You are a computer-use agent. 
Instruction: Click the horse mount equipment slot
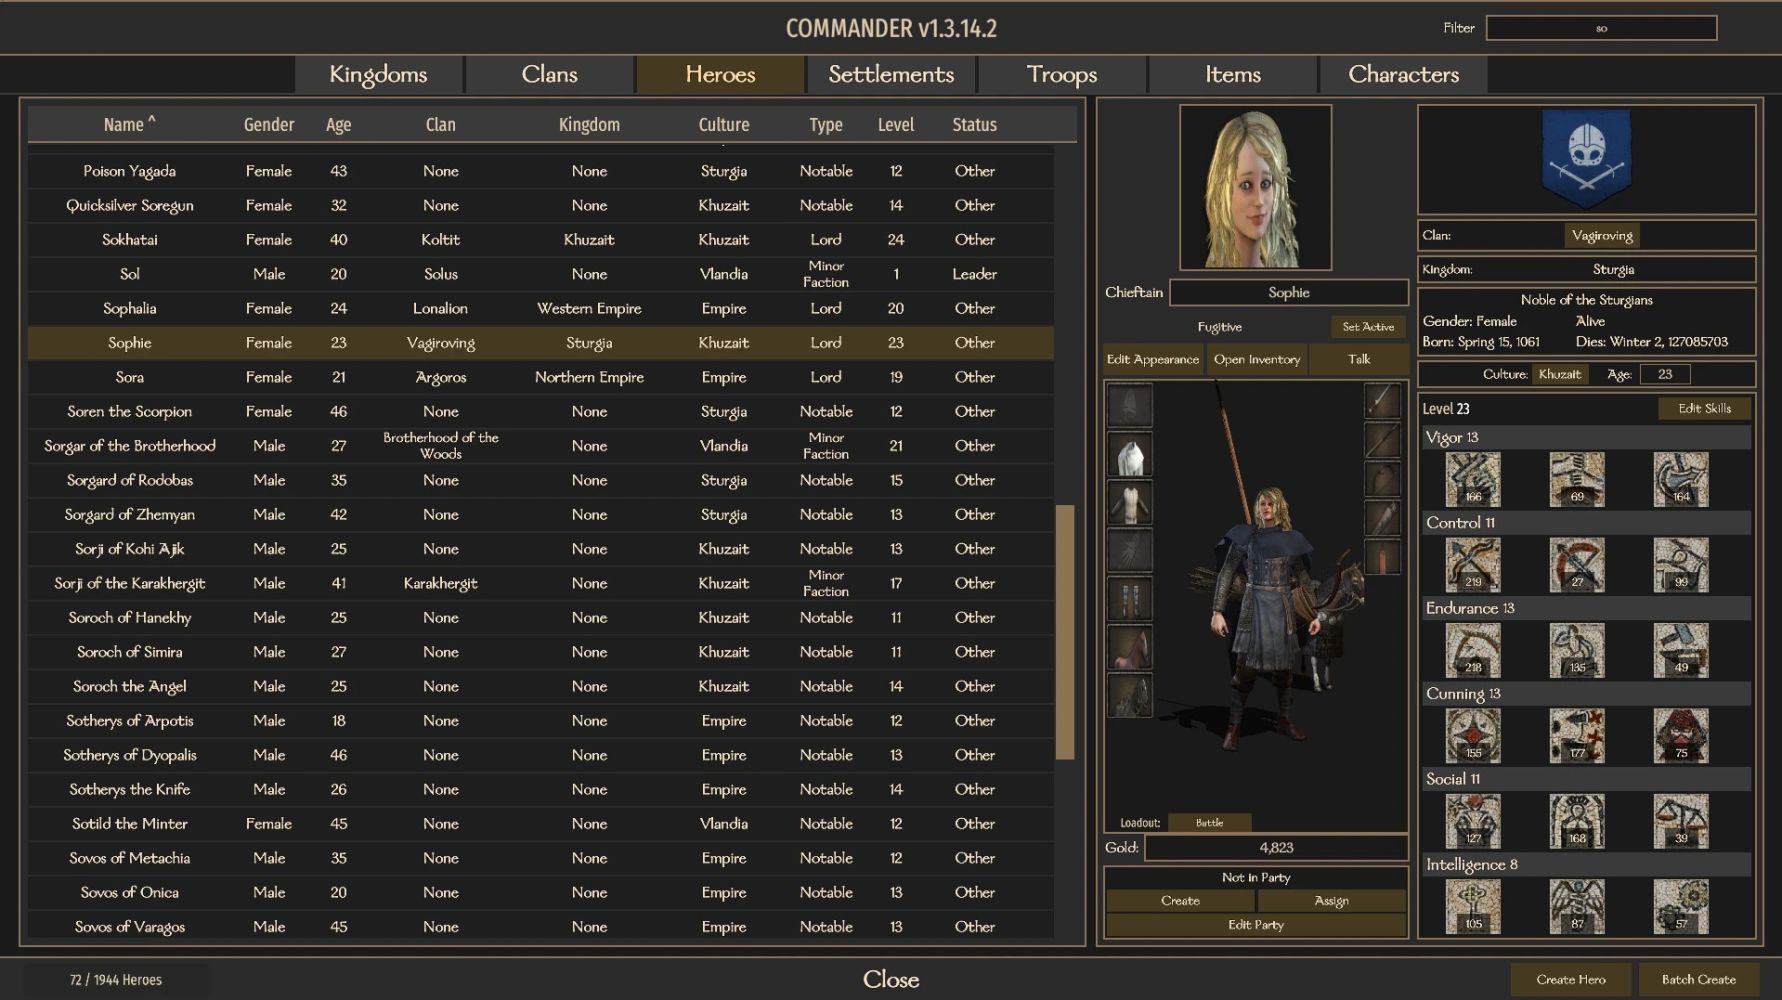(x=1130, y=648)
